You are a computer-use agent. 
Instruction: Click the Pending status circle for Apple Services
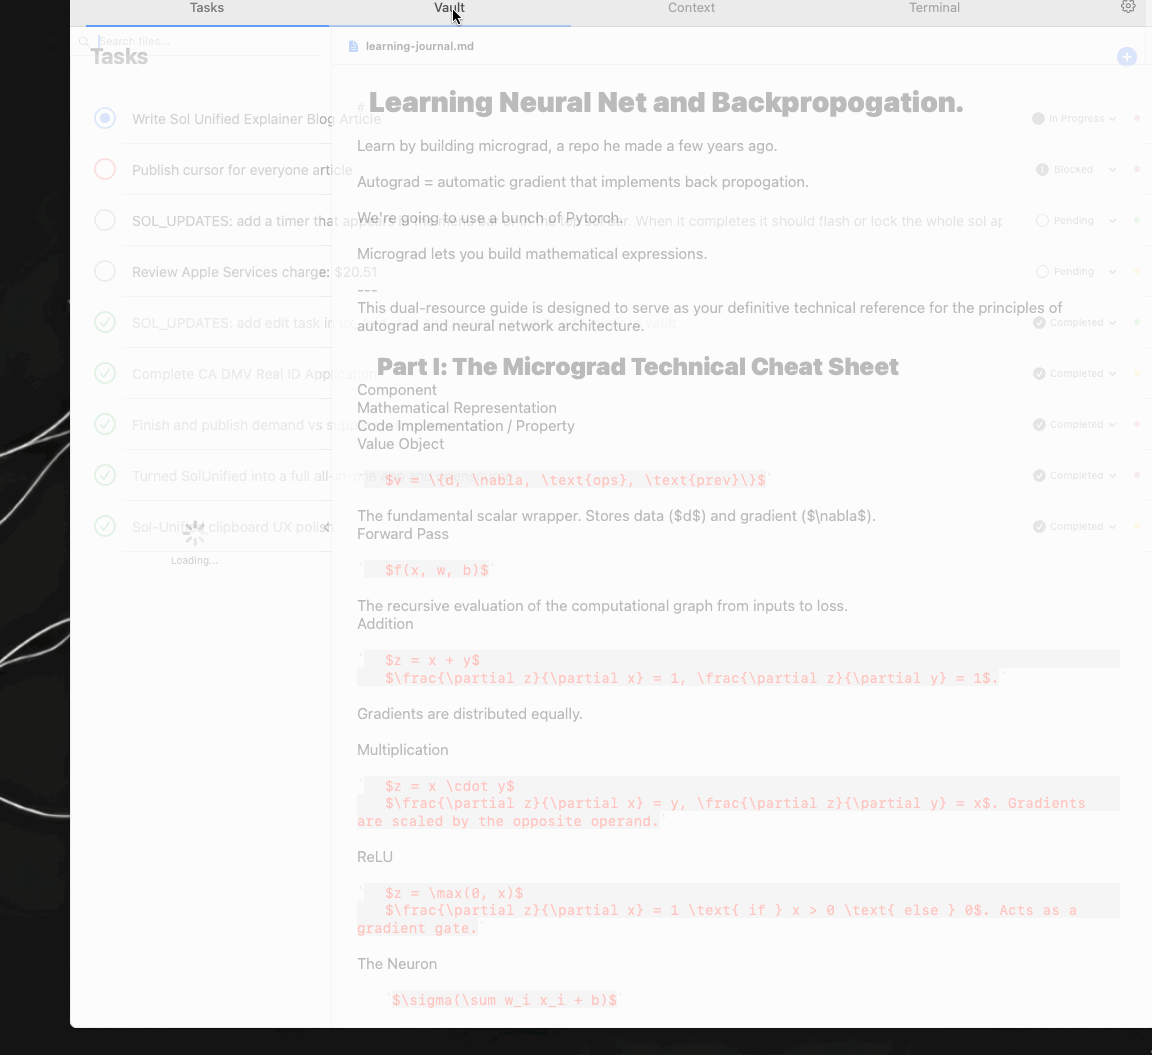coord(1042,272)
